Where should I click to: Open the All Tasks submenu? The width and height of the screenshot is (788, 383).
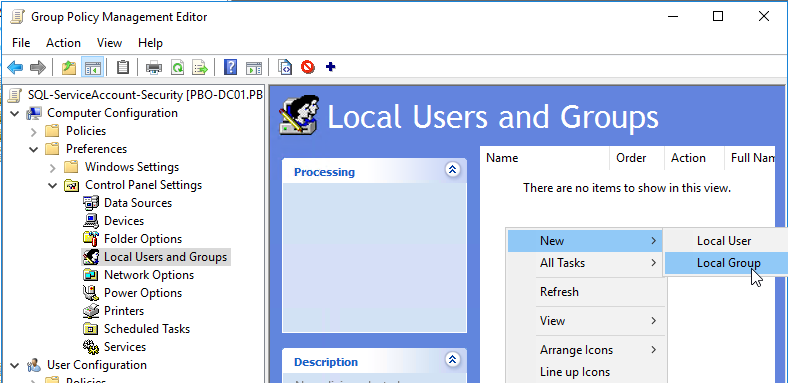pyautogui.click(x=585, y=263)
